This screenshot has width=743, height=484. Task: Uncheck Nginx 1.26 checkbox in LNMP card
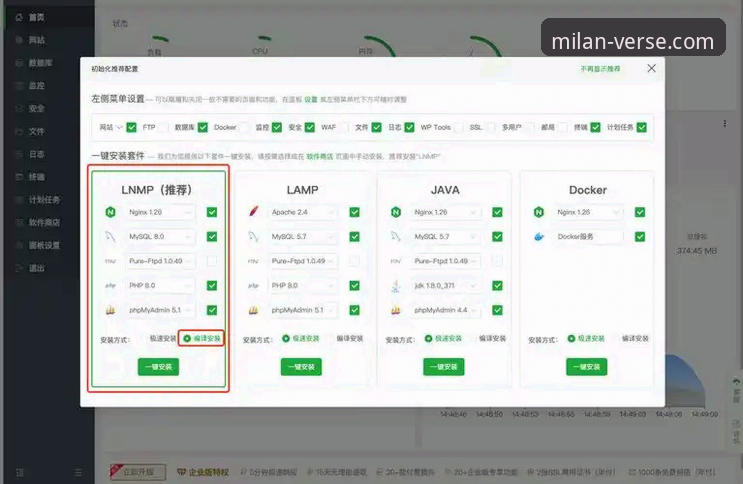[212, 212]
